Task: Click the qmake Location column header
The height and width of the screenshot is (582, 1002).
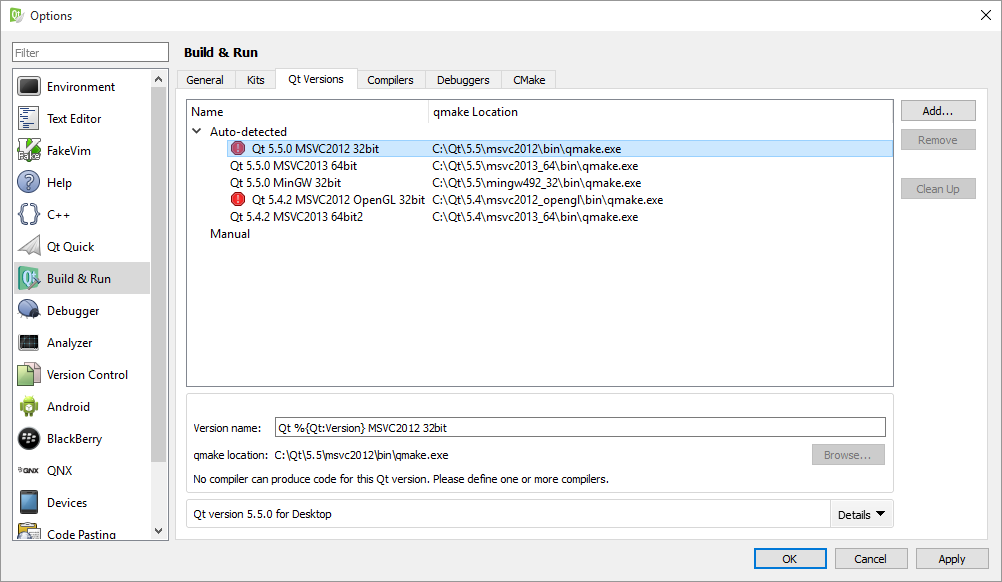Action: coord(661,112)
